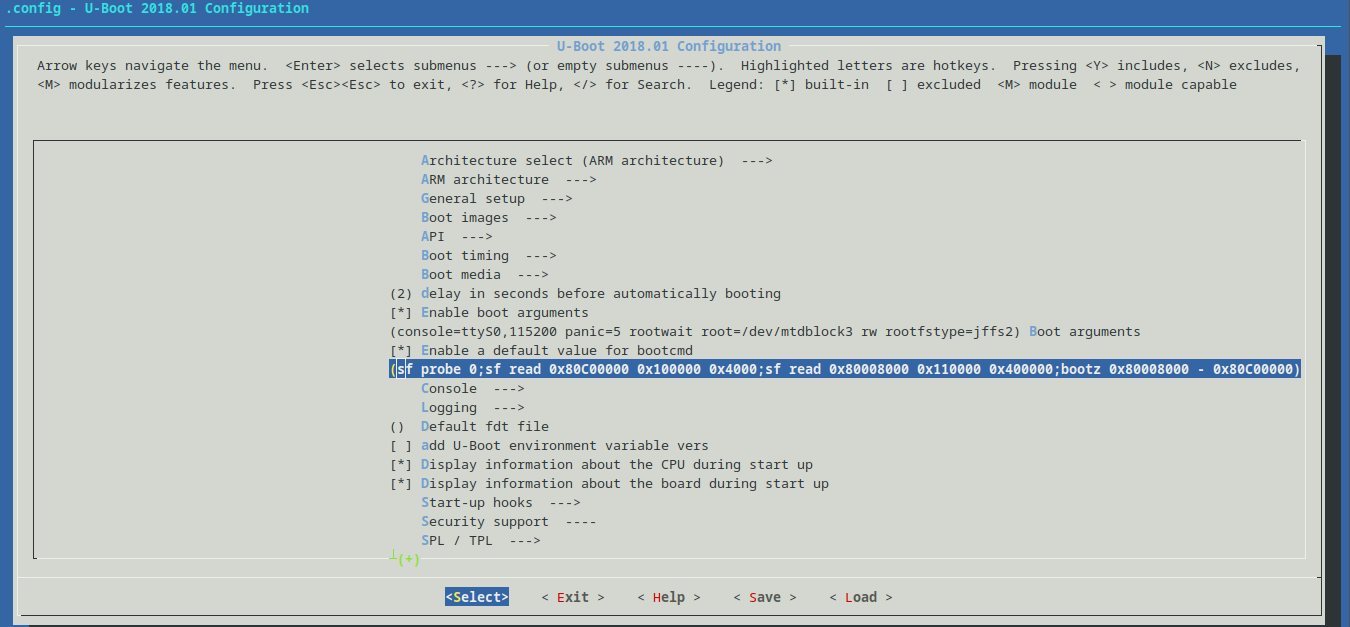Click the '.config - U-Boot 2018.01 Configuration' header text
The height and width of the screenshot is (627, 1350).
pyautogui.click(x=155, y=9)
